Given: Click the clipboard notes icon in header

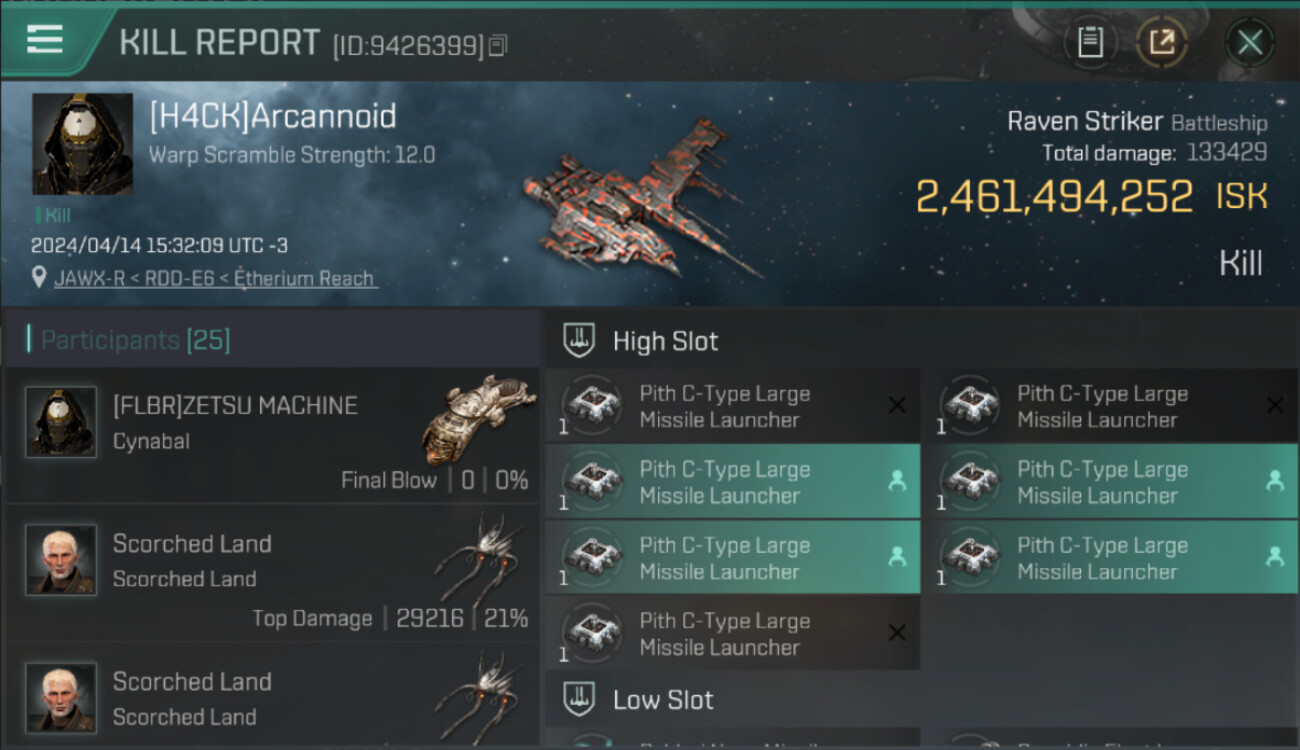Looking at the screenshot, I should [x=1090, y=42].
